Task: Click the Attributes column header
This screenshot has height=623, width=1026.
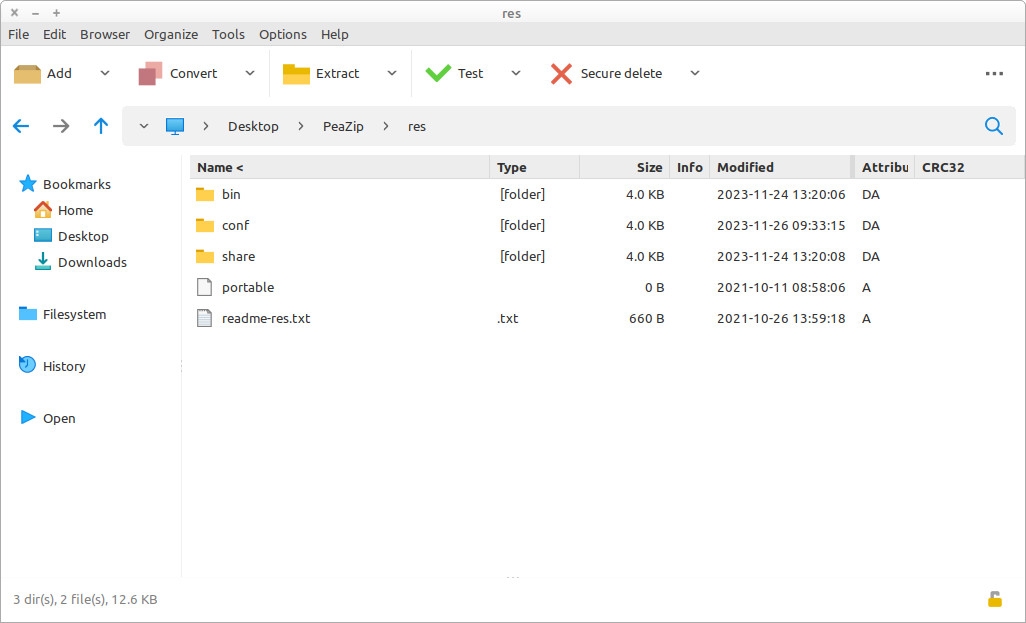Action: pos(884,168)
